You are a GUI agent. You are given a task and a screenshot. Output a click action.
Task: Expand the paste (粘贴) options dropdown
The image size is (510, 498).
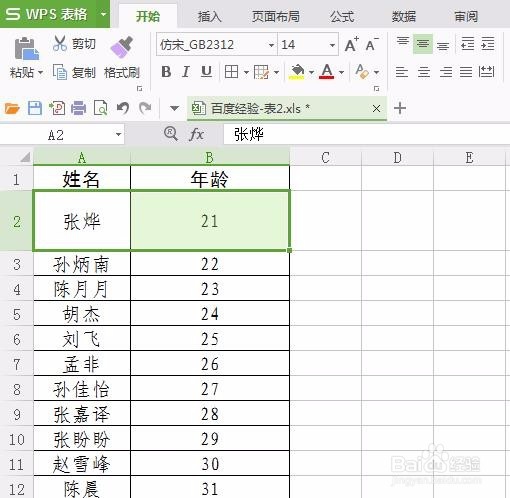[x=40, y=72]
